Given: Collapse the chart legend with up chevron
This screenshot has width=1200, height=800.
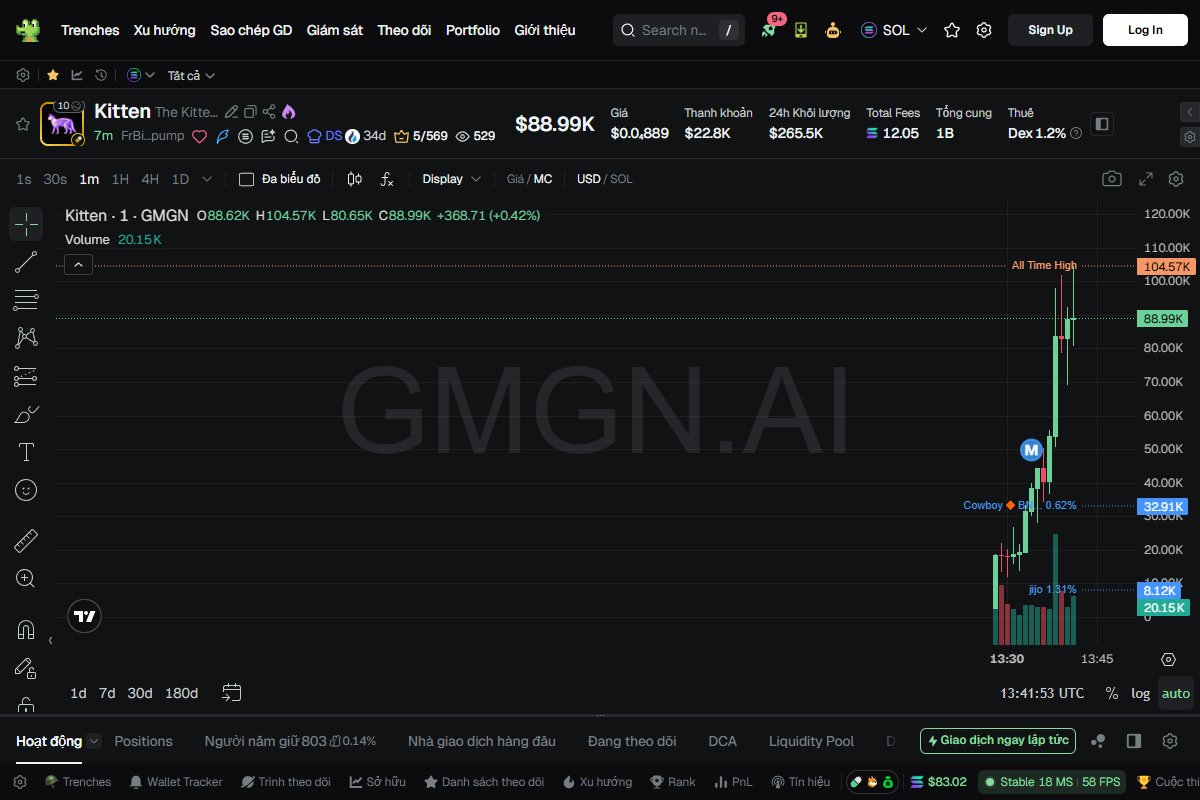Looking at the screenshot, I should click(79, 265).
